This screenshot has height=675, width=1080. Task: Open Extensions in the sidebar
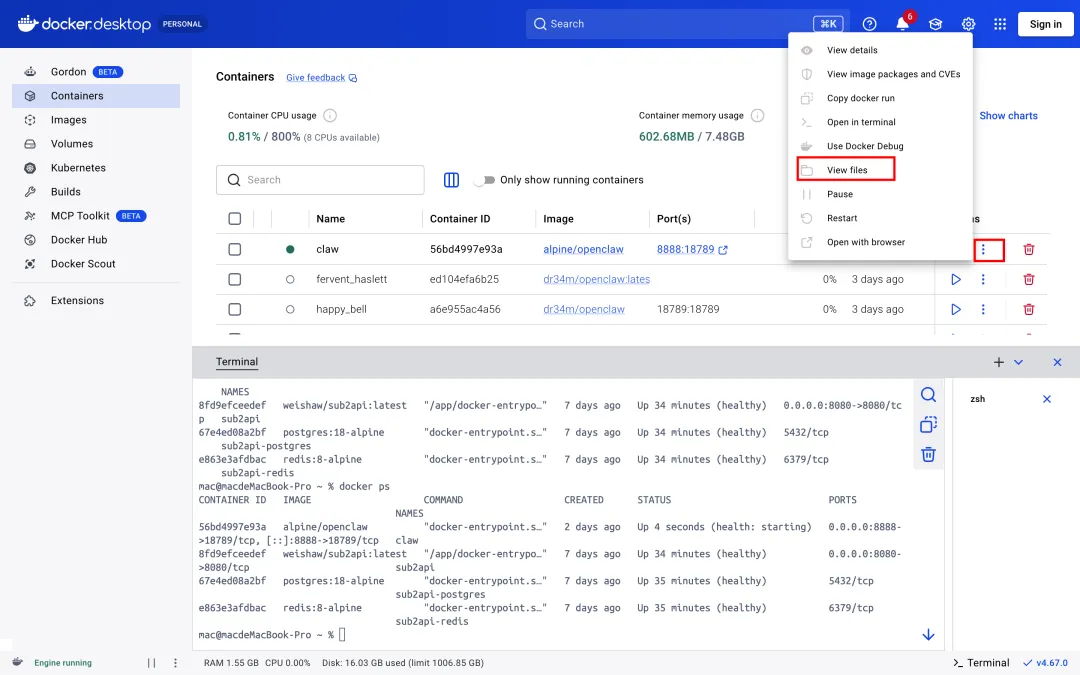coord(96,300)
